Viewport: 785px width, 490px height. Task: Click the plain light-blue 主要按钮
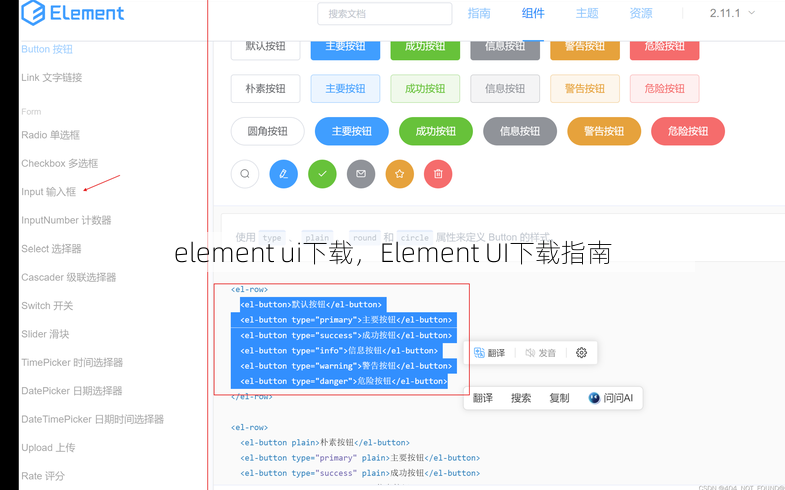[x=345, y=89]
